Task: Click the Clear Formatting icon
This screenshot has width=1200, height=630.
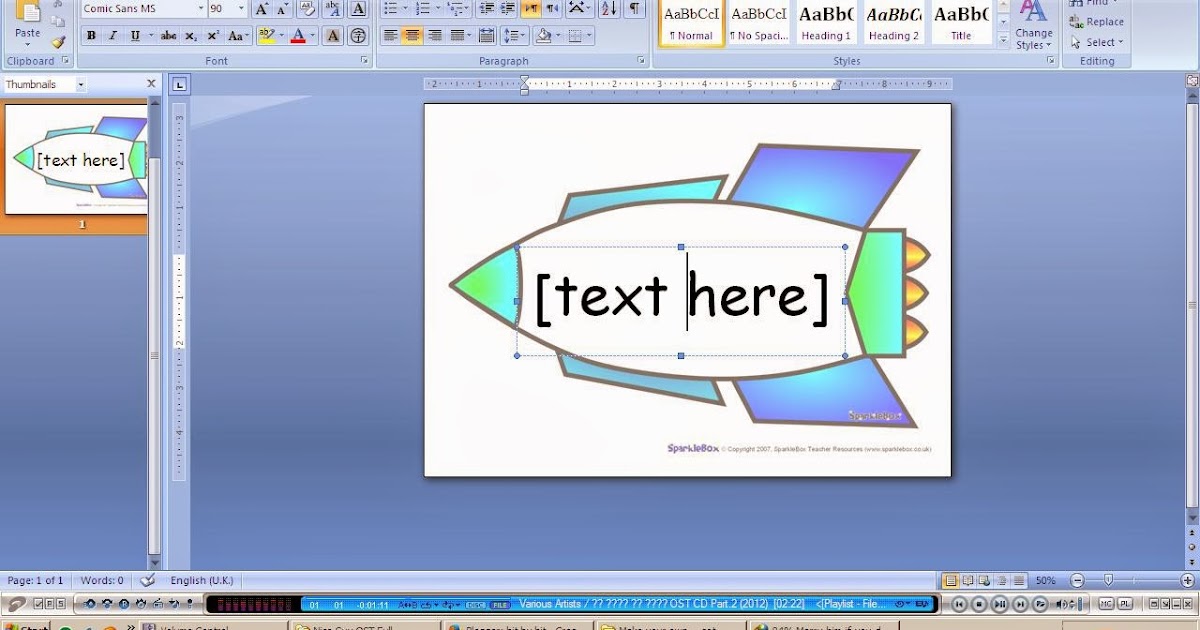Action: (x=308, y=9)
